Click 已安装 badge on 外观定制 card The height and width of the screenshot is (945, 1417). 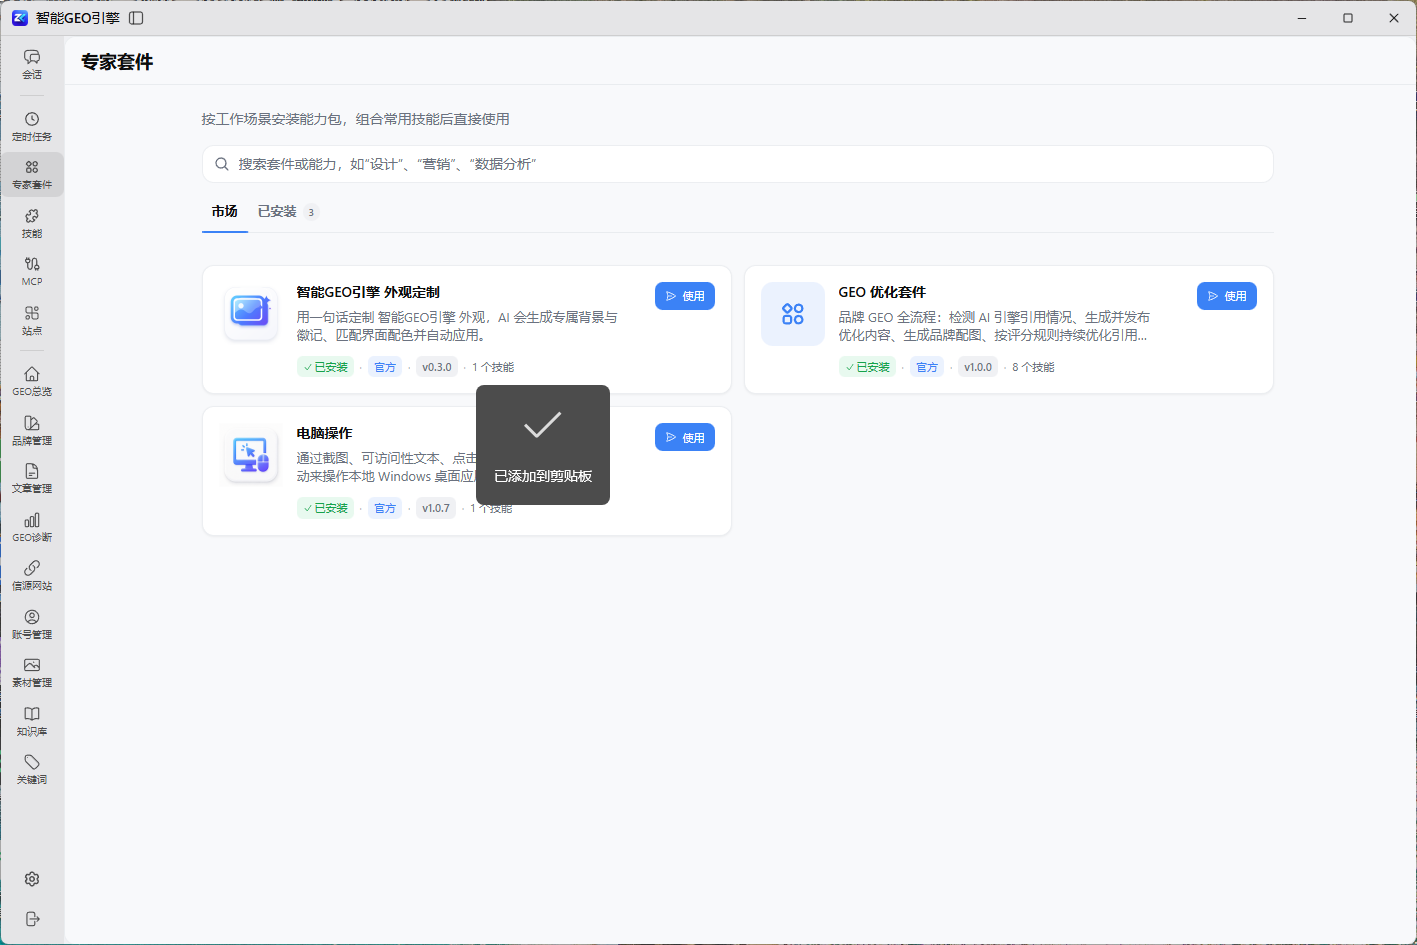click(325, 367)
